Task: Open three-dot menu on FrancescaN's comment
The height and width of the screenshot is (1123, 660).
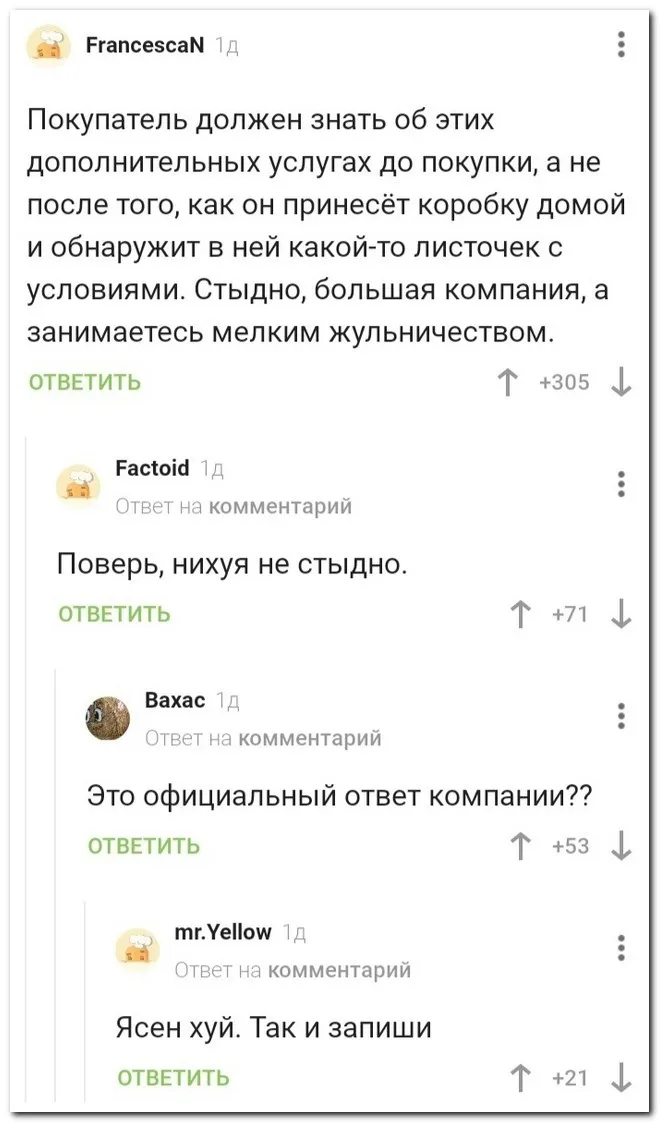Action: tap(621, 45)
